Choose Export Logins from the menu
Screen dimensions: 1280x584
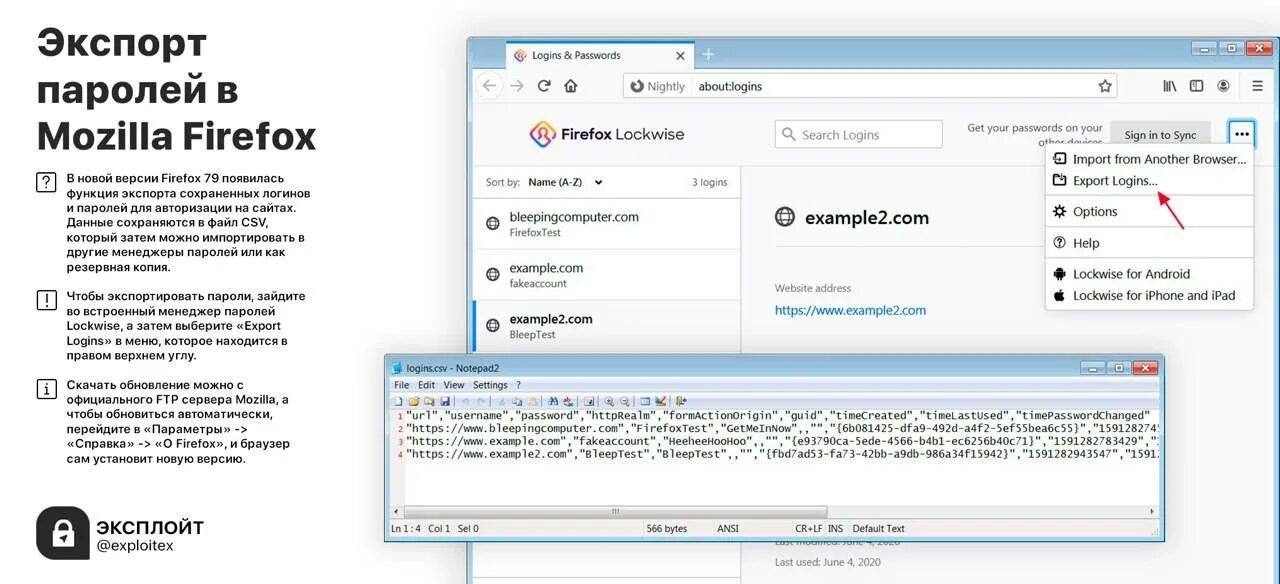tap(1149, 180)
